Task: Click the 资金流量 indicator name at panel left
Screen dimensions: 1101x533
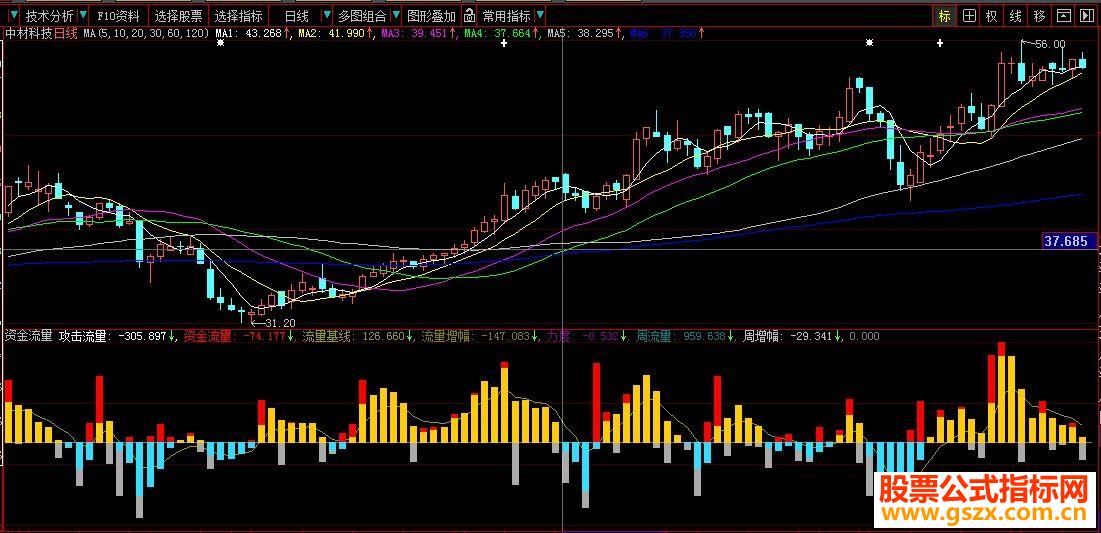Action: [29, 336]
